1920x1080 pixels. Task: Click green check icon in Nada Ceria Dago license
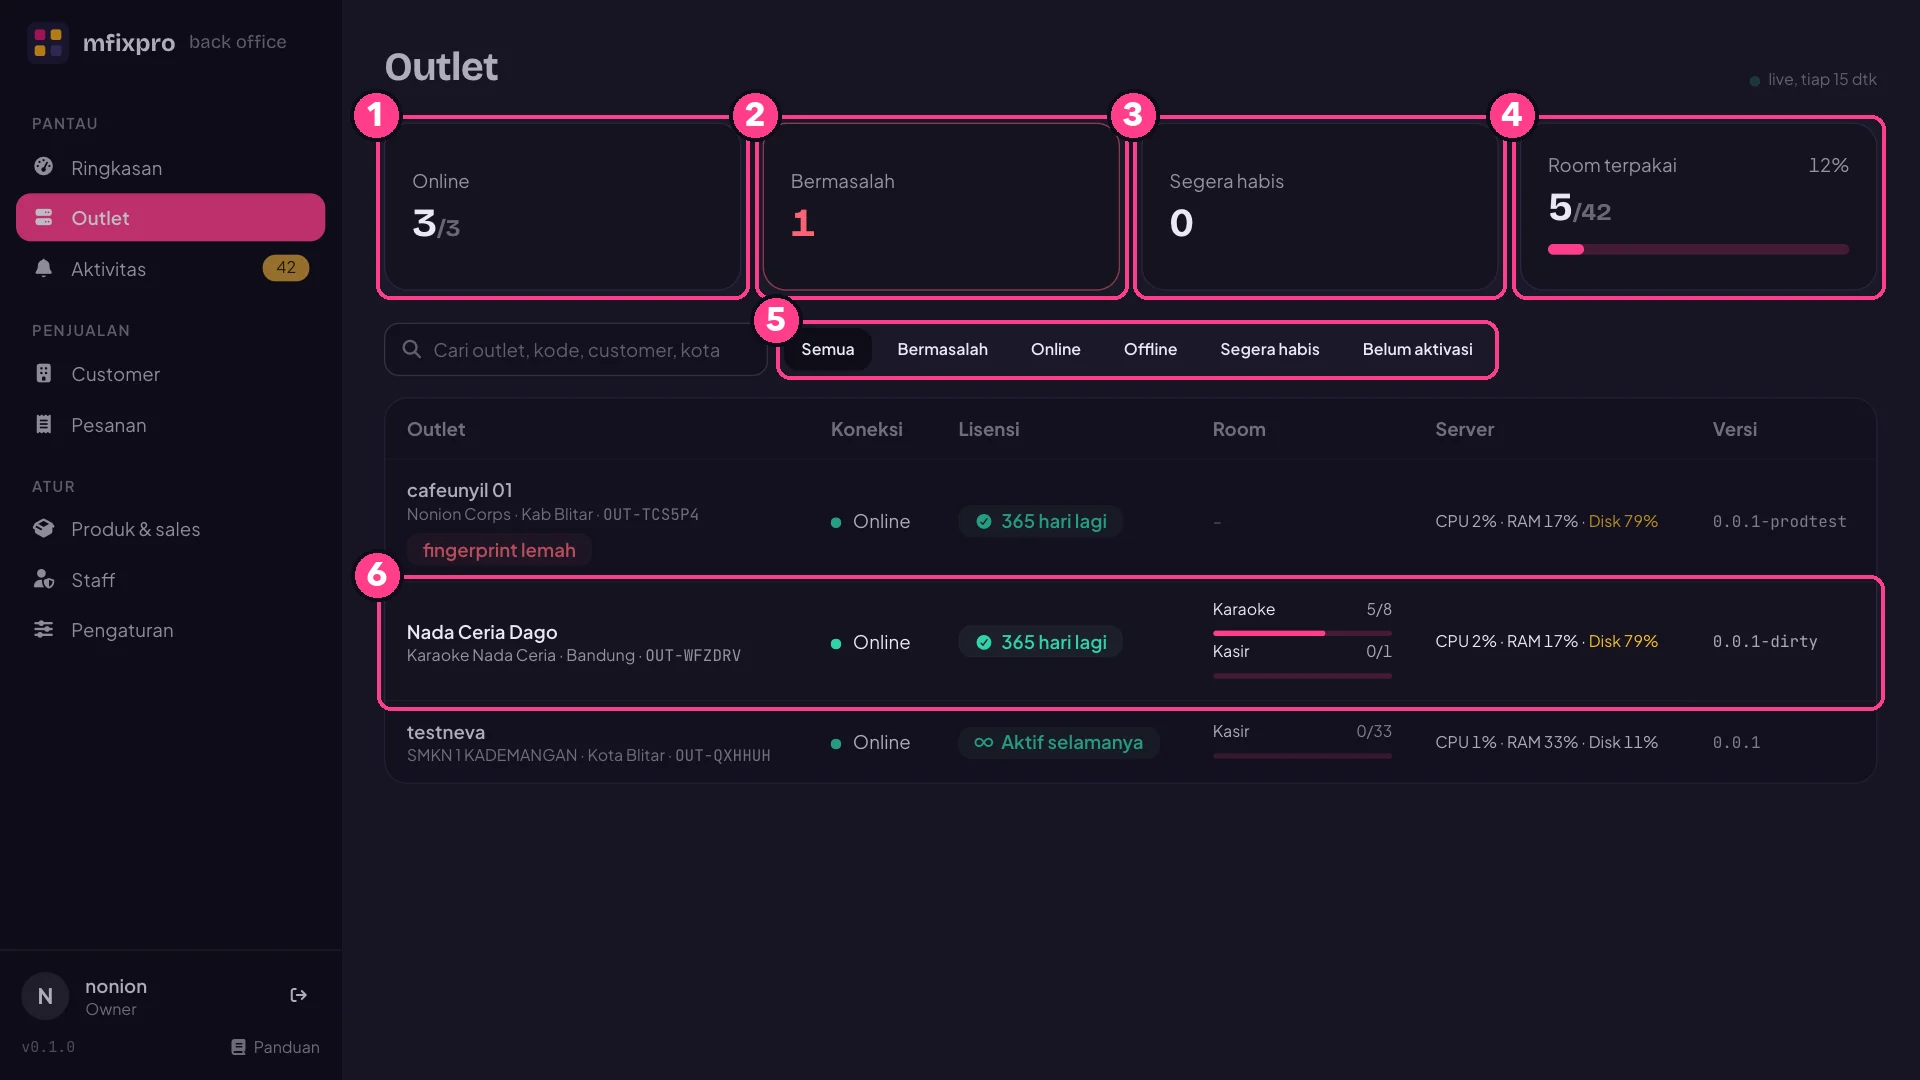(x=984, y=642)
